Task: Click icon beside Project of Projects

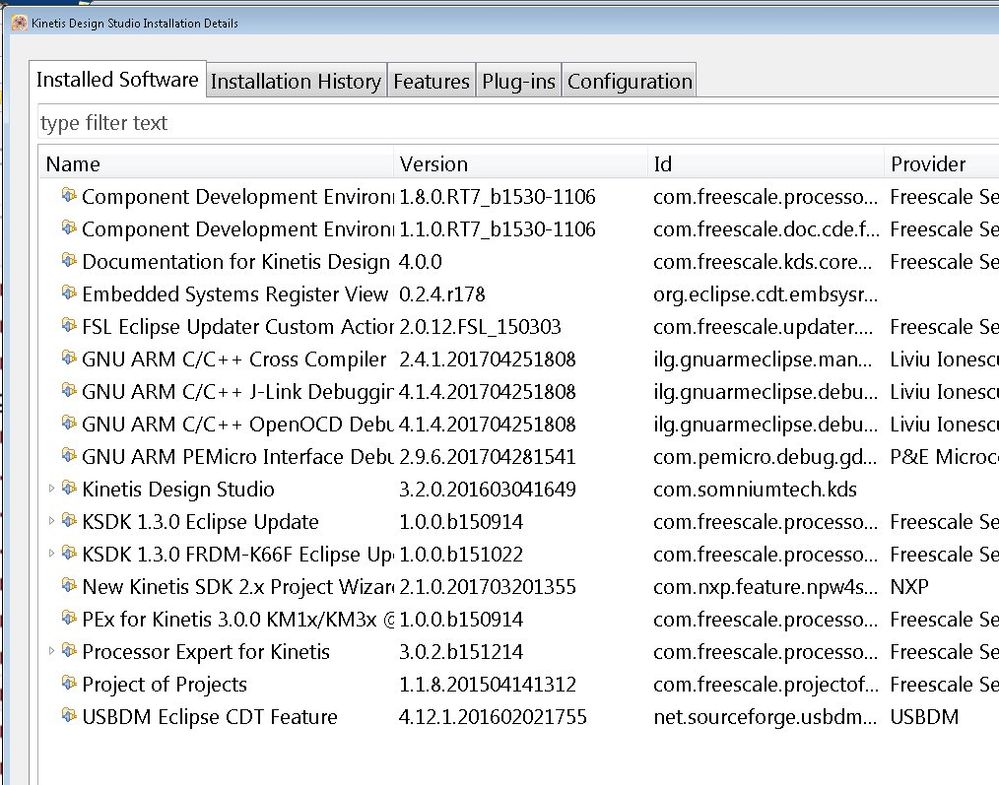Action: [x=69, y=682]
